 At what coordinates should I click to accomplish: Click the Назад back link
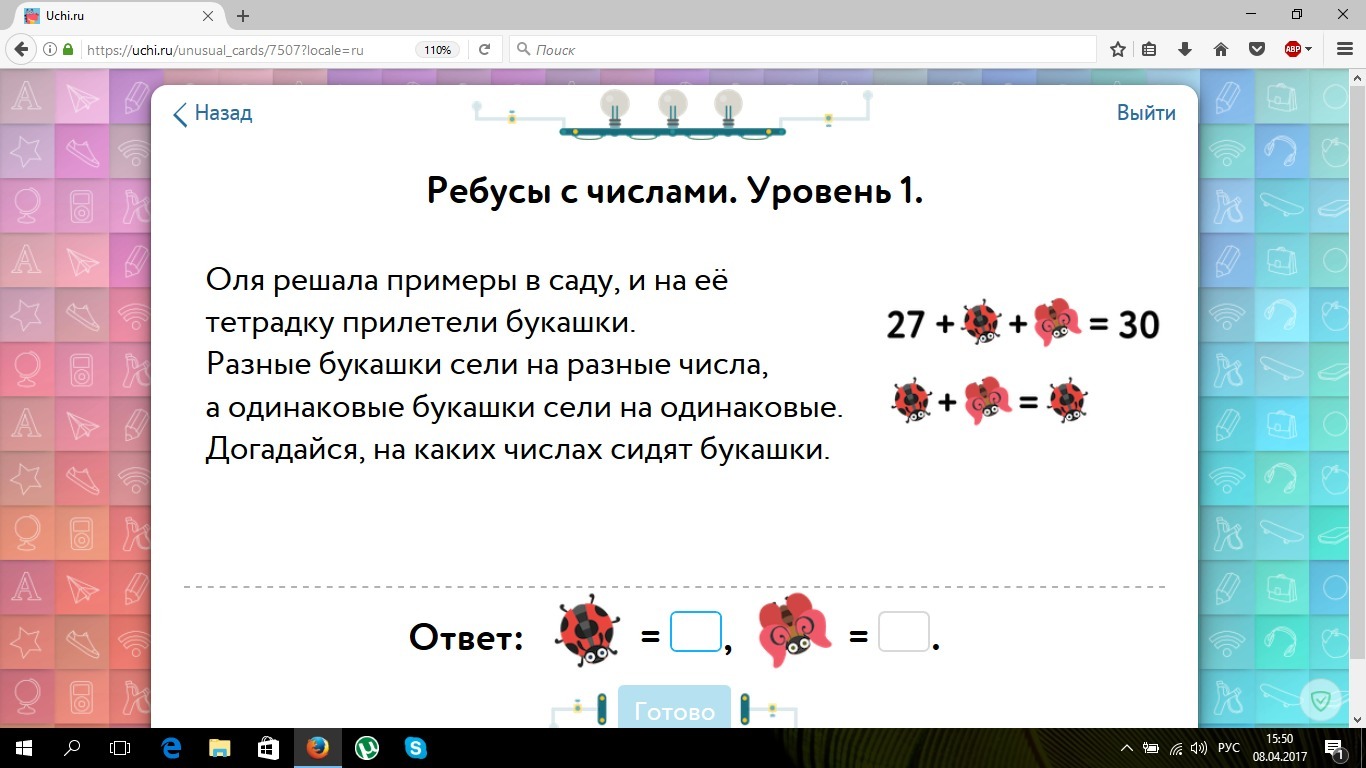point(212,114)
